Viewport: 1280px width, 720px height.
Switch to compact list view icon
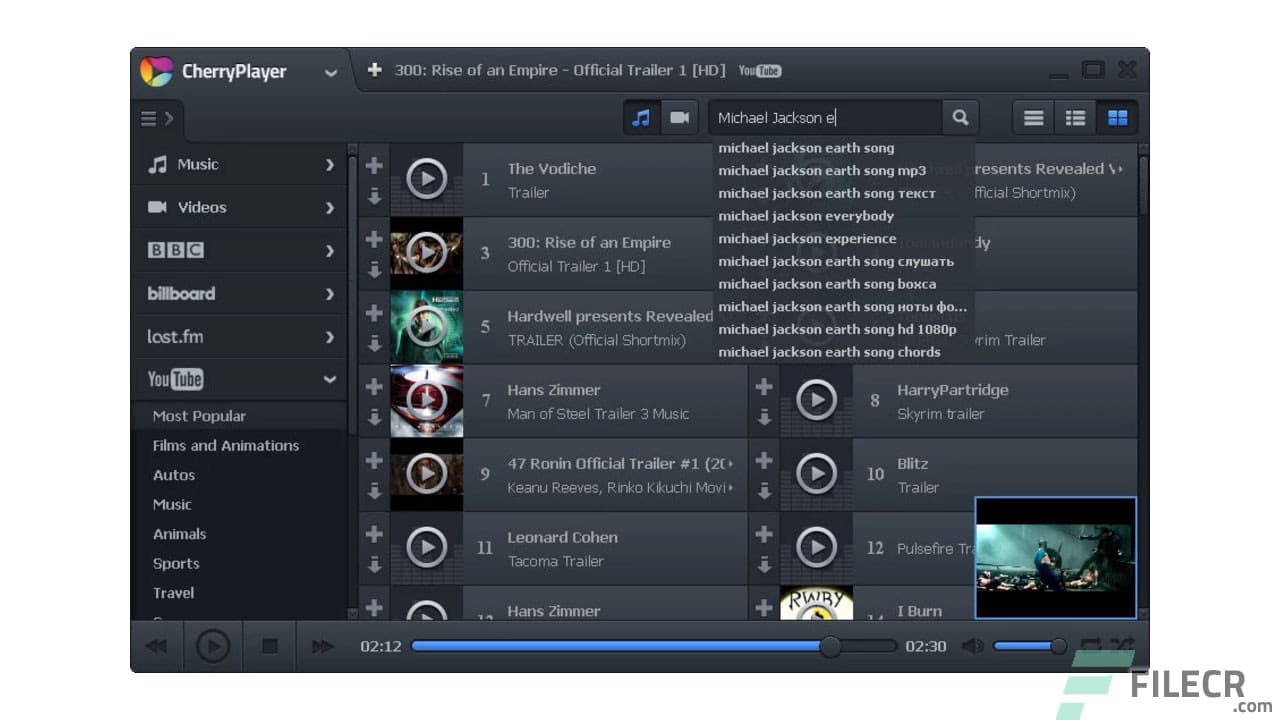[1074, 117]
